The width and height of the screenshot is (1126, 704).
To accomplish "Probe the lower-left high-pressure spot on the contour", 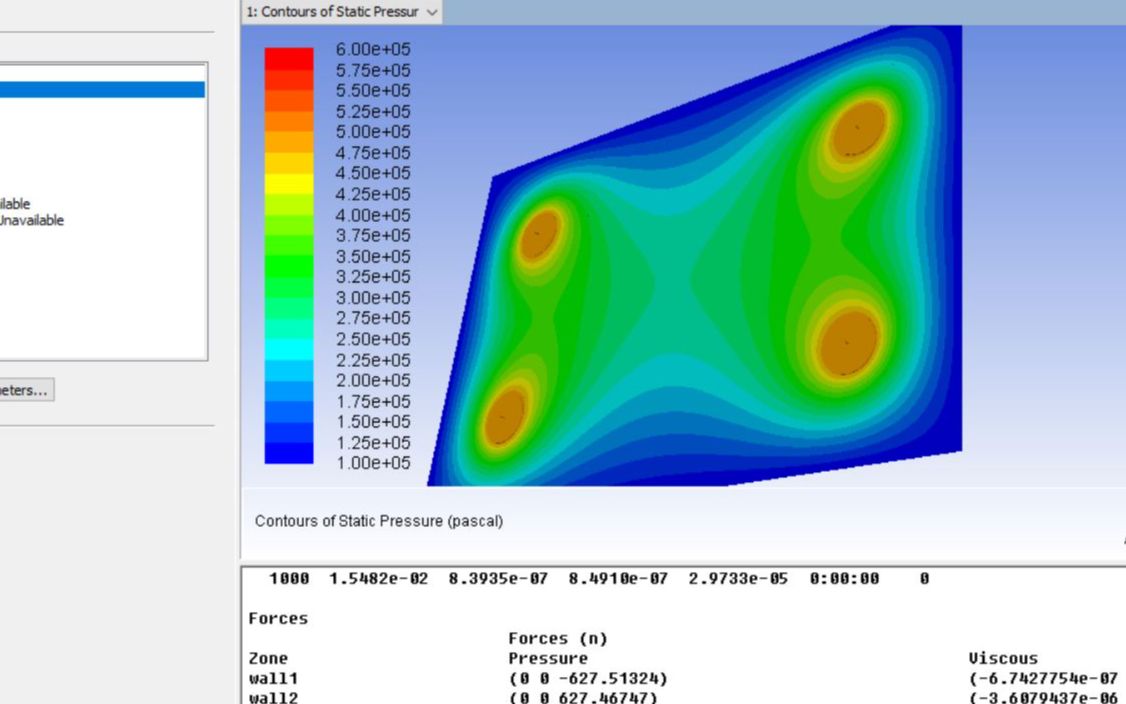I will tap(505, 415).
